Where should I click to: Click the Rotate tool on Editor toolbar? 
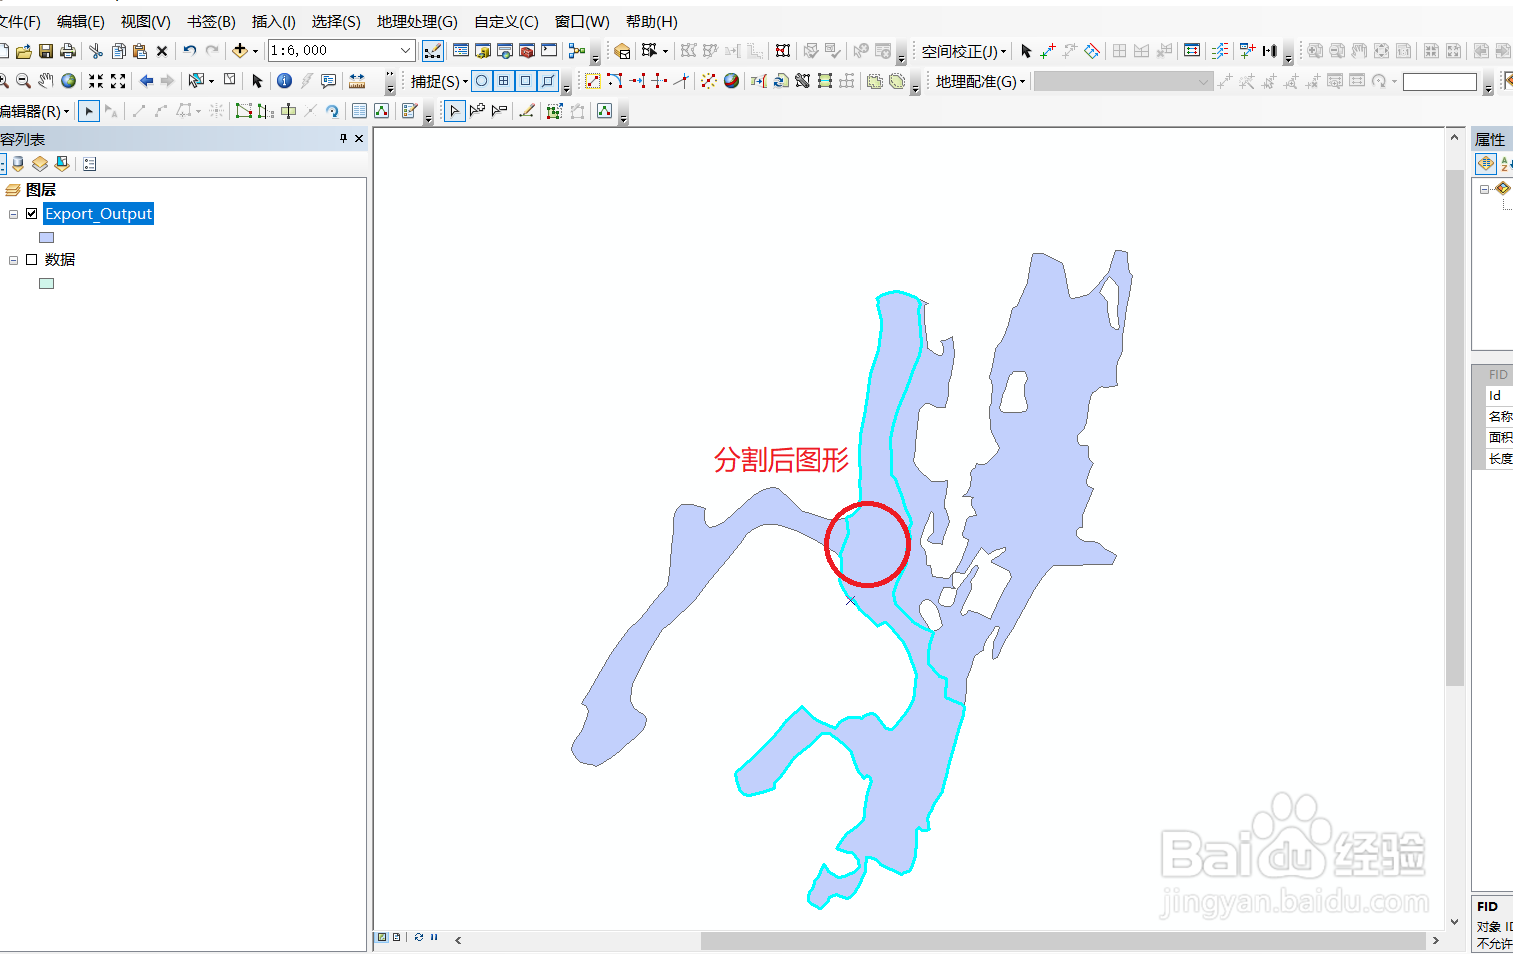[332, 111]
